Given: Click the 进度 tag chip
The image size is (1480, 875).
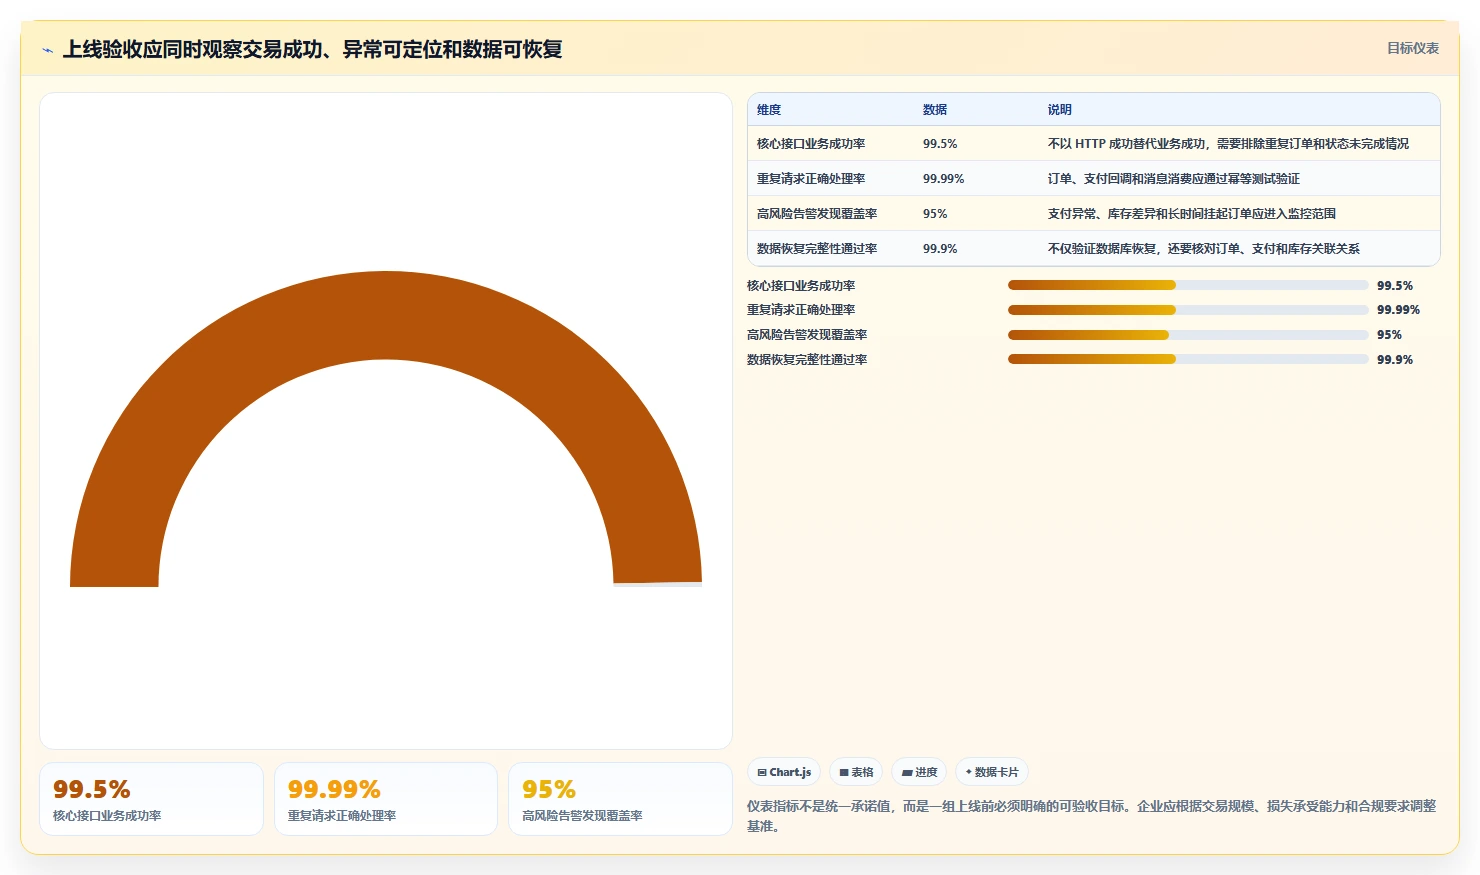Looking at the screenshot, I should click(x=919, y=772).
